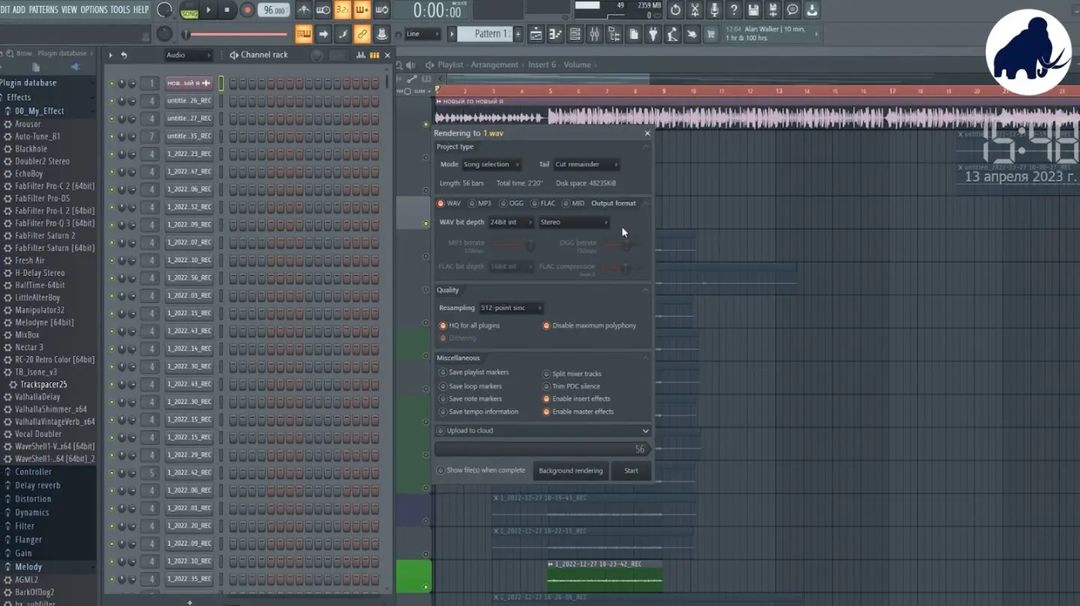Screen dimensions: 1080x606
Task: Enable Save playlist markers
Action: tap(474, 372)
